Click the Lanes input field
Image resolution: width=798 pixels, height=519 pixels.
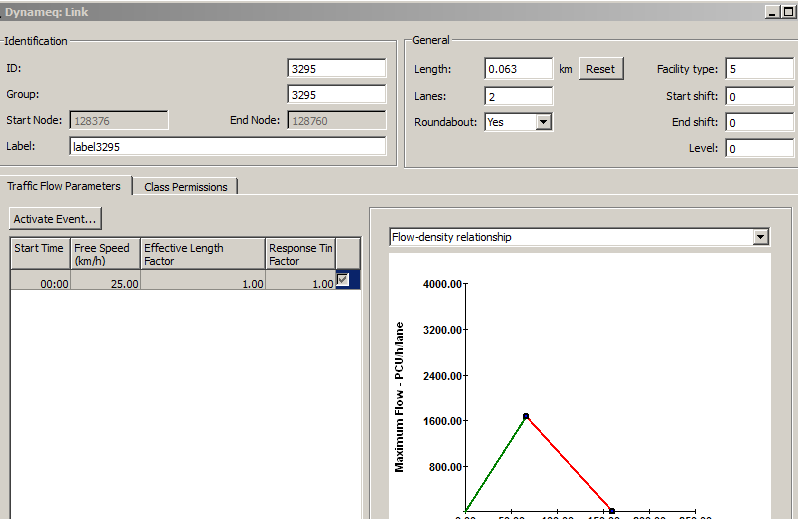tap(518, 96)
